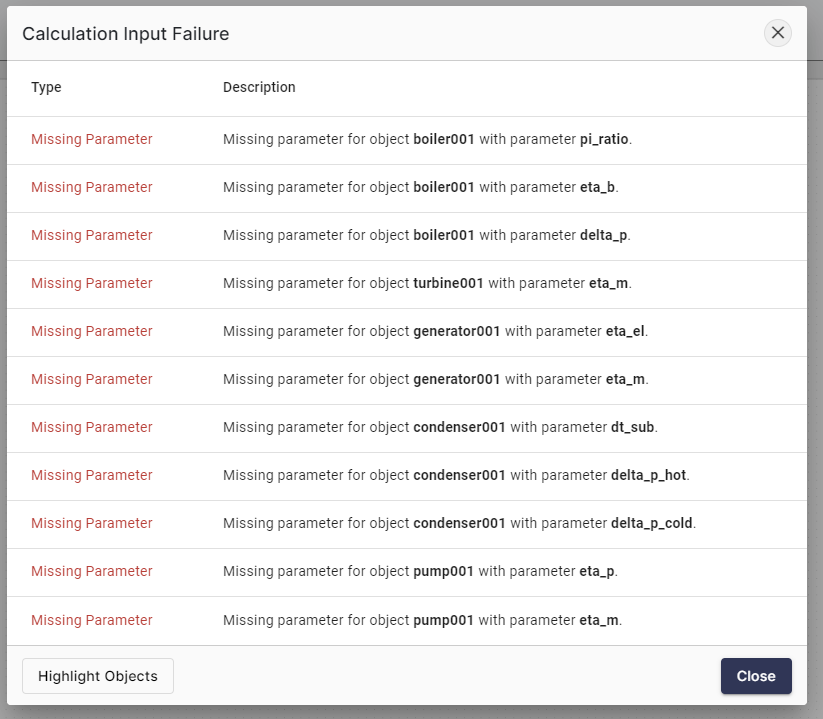Select the condenser001 dt_sub description text
Viewport: 823px width, 719px height.
pos(440,427)
